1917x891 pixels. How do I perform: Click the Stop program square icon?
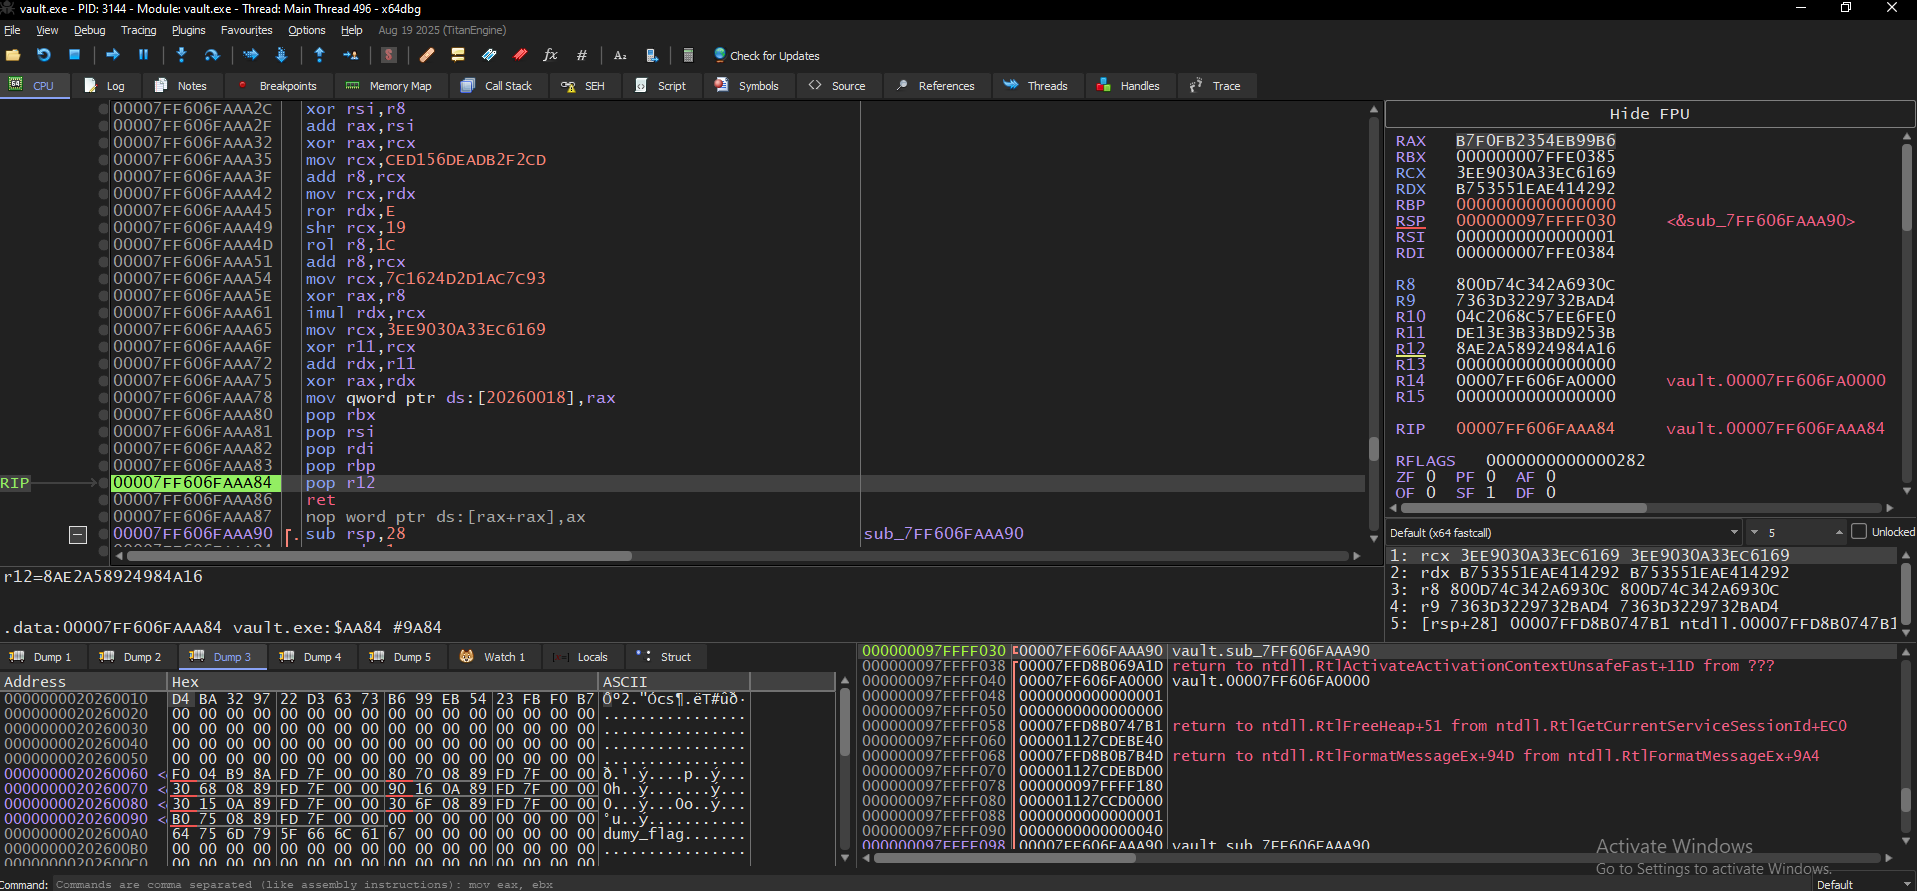click(74, 55)
